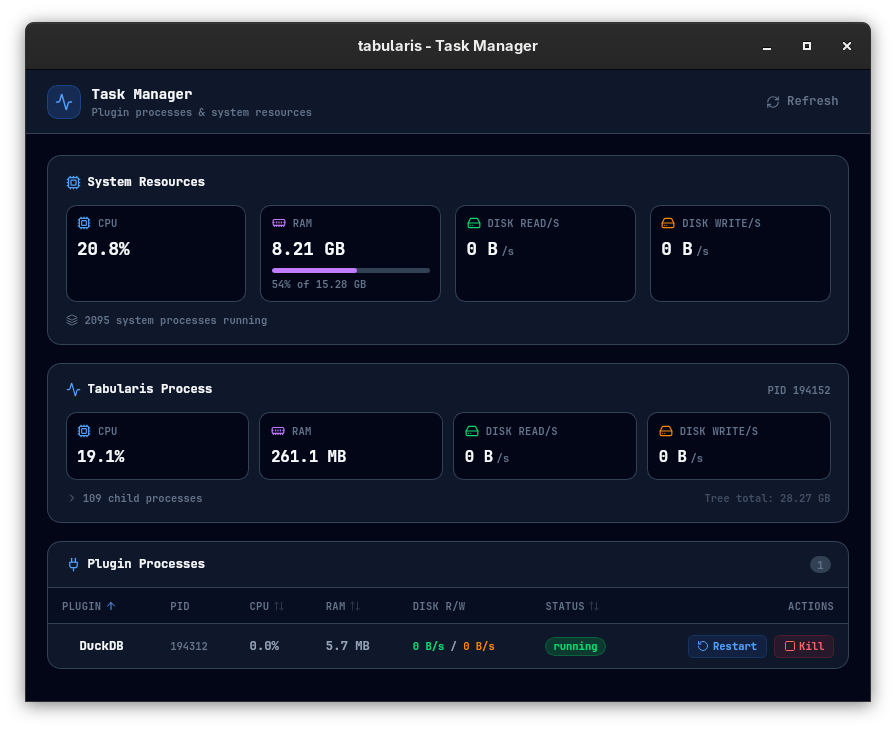896x730 pixels.
Task: Click the plugin count badge showing 1
Action: [x=820, y=564]
